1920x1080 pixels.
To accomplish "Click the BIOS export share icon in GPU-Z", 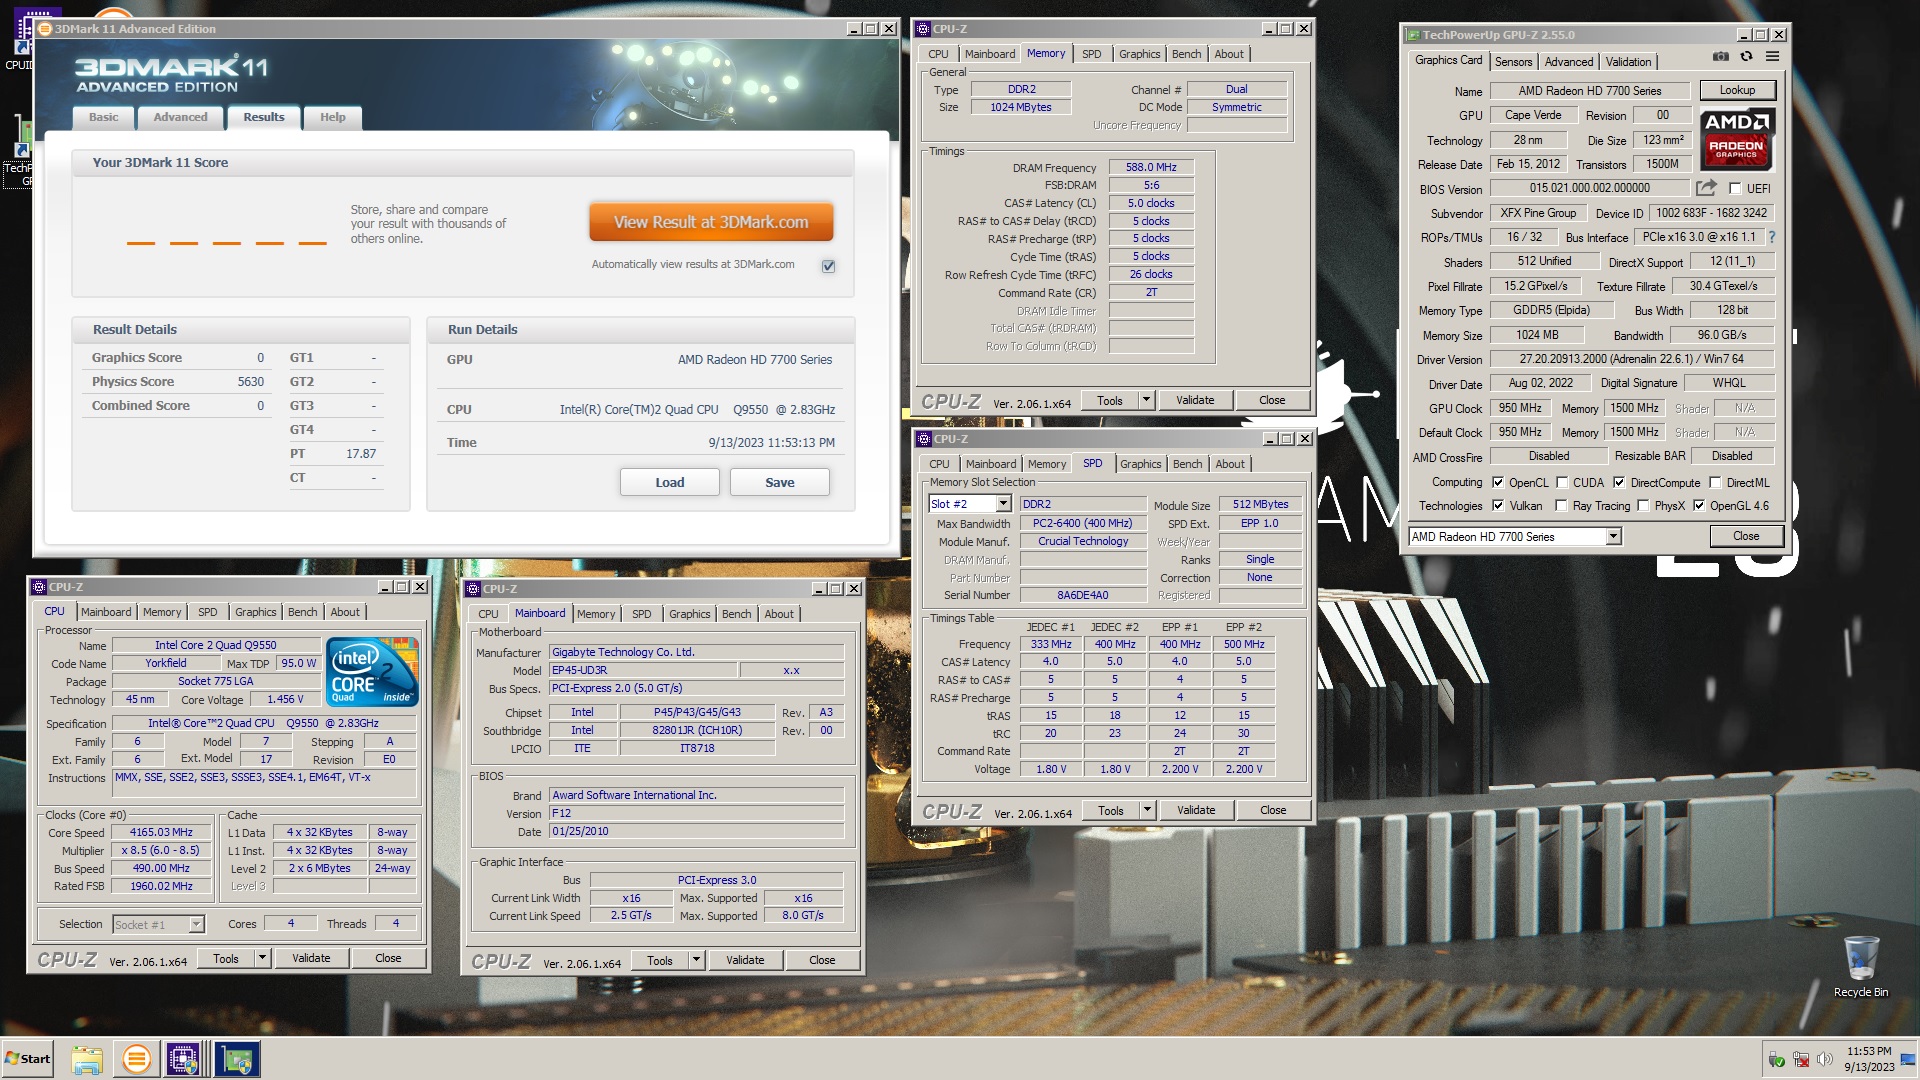I will pyautogui.click(x=1706, y=188).
